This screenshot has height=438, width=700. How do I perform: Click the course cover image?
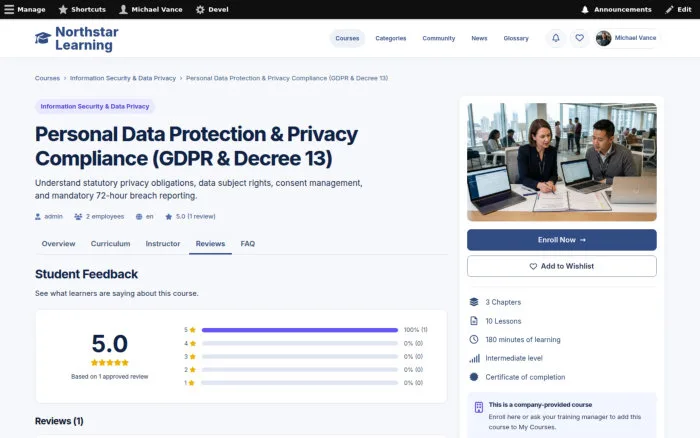pos(562,162)
